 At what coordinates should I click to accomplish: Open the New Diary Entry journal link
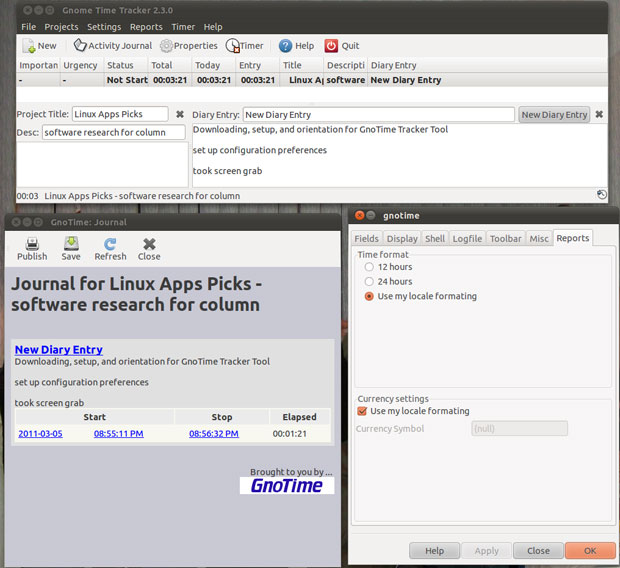59,350
